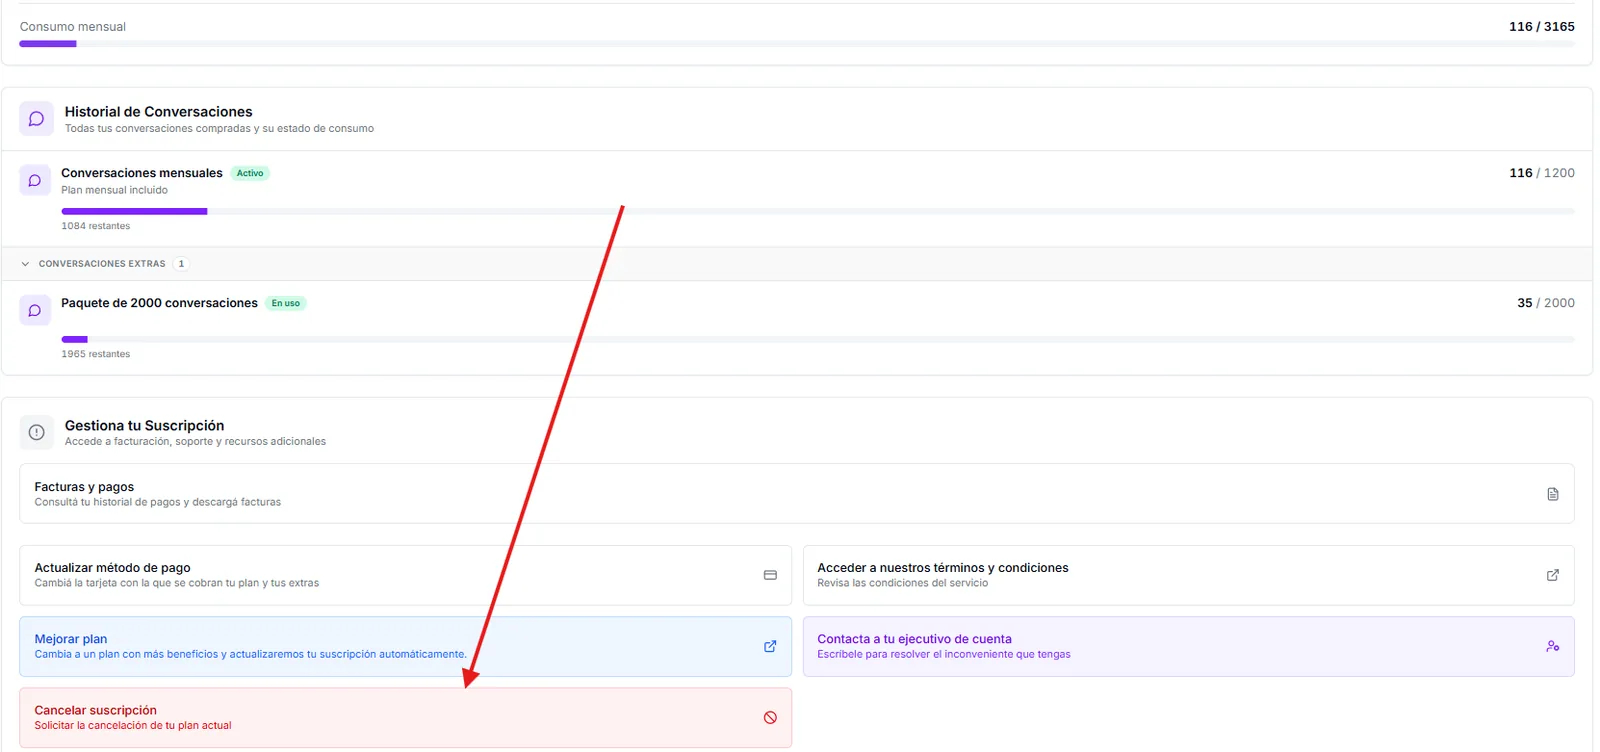Click the external link icon in términos y condiciones
This screenshot has width=1600, height=752.
point(1553,575)
